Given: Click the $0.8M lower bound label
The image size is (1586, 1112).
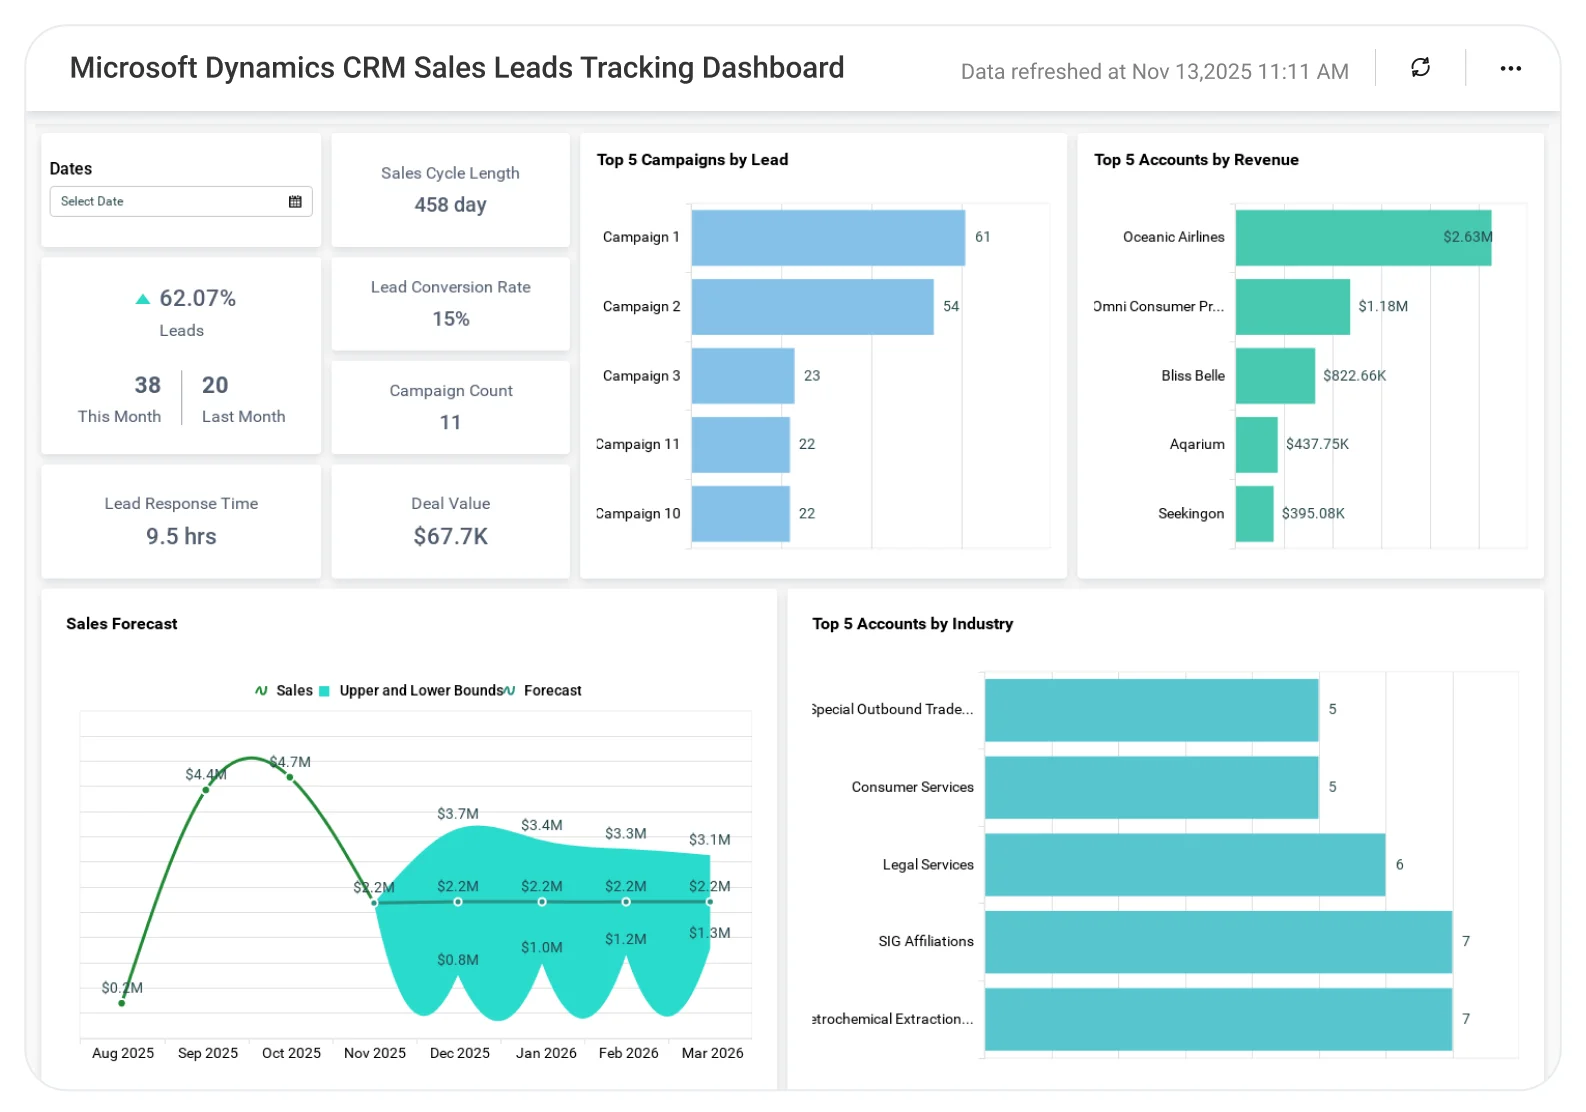Looking at the screenshot, I should pyautogui.click(x=458, y=960).
